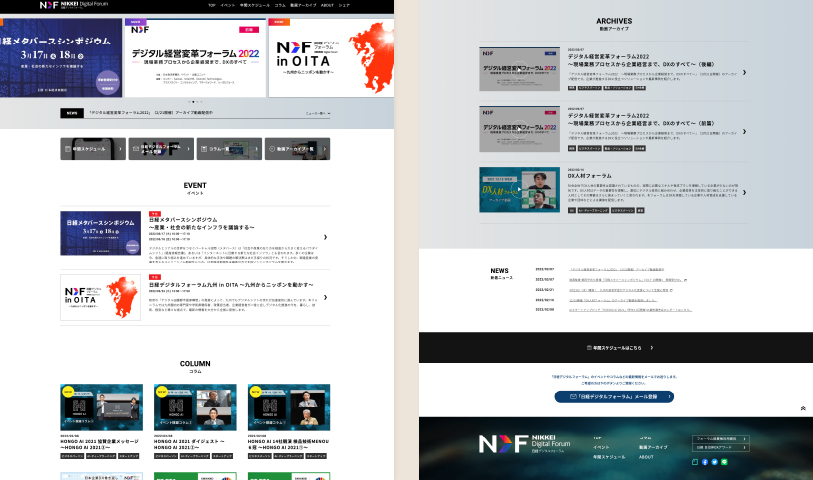Screen dimensions: 813x480
Task: Click the arrow chevron on the in OITA event row
Action: (x=325, y=298)
